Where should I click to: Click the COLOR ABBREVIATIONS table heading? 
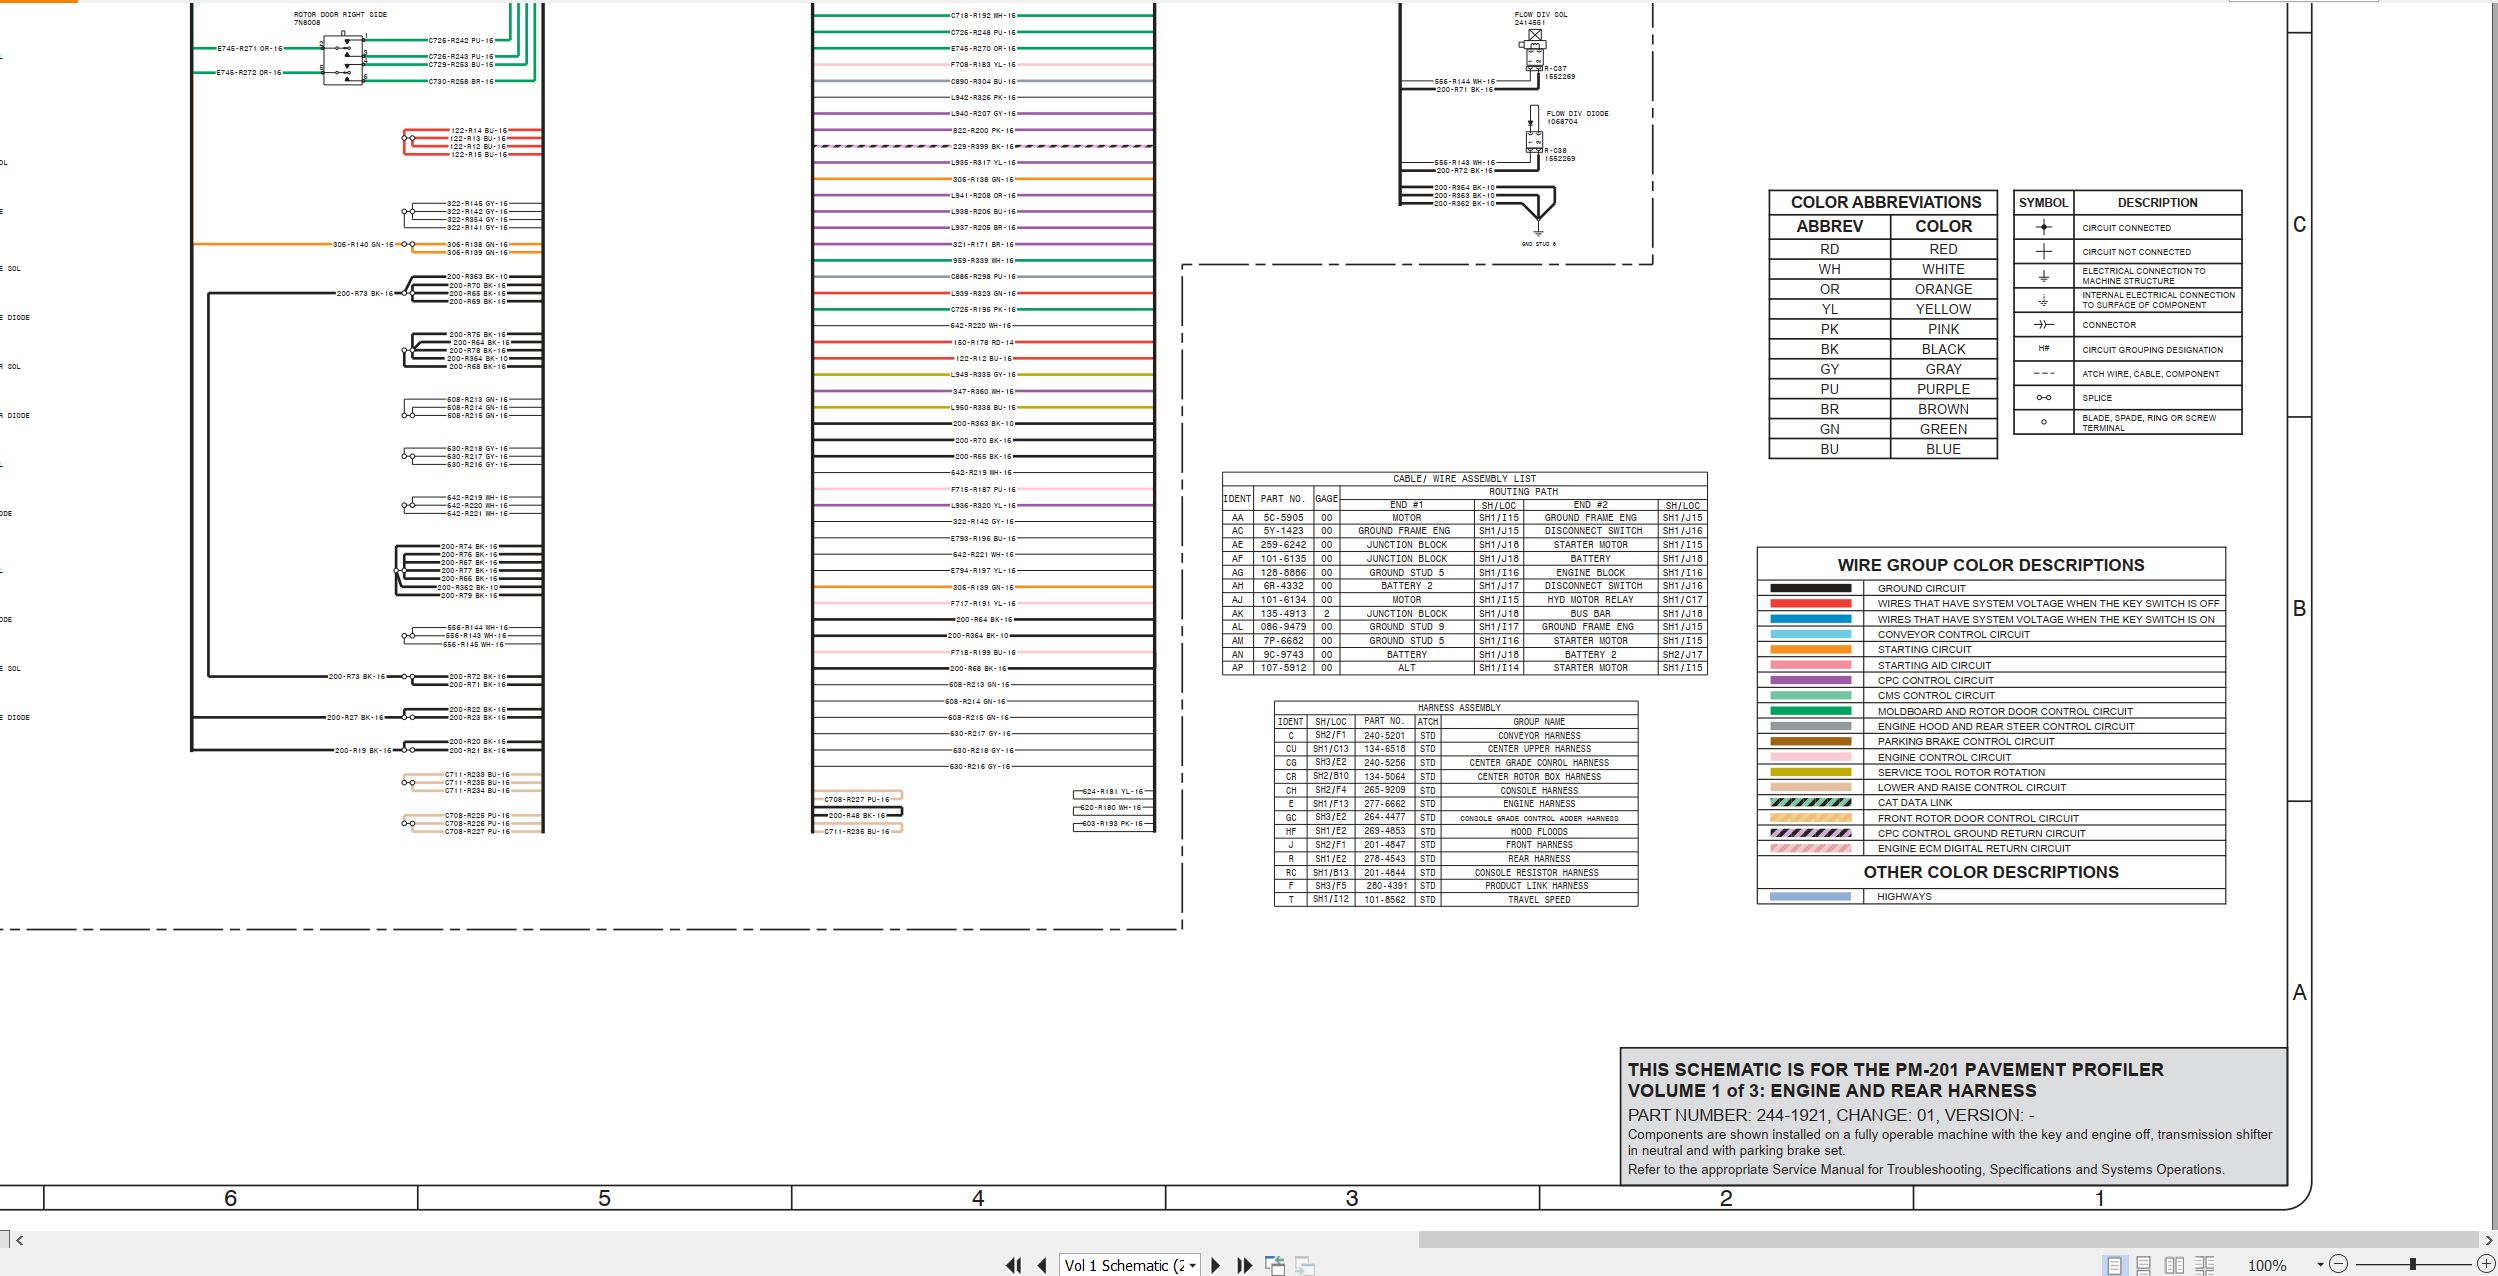coord(1886,202)
